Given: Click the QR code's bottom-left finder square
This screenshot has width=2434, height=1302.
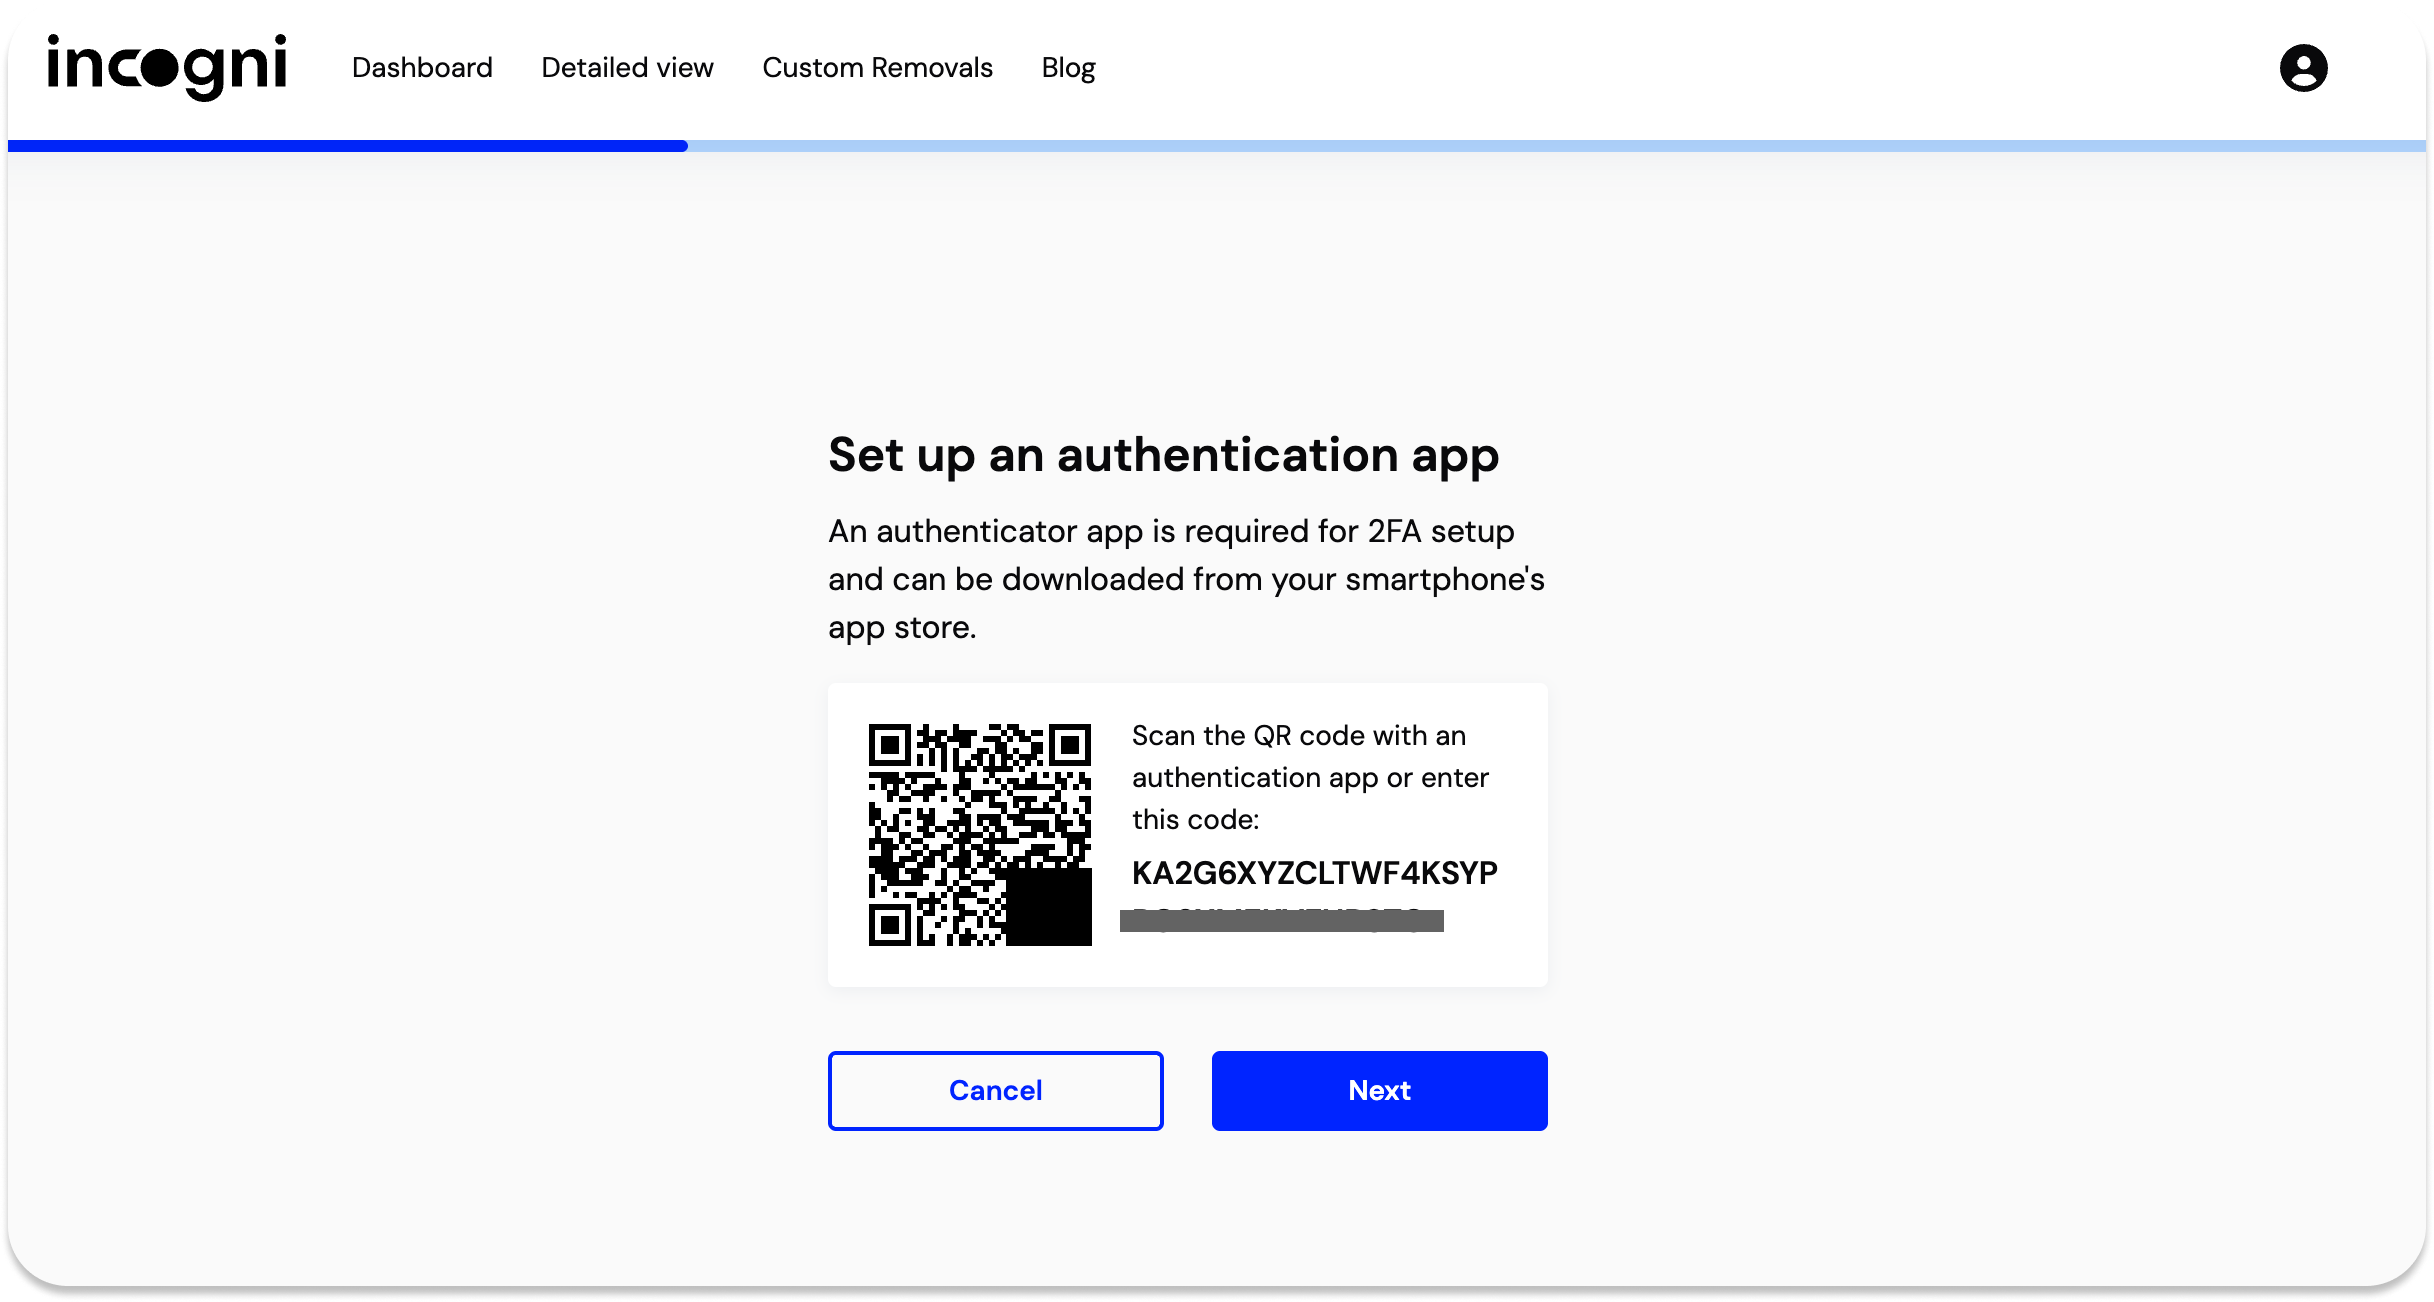Looking at the screenshot, I should coord(889,924).
